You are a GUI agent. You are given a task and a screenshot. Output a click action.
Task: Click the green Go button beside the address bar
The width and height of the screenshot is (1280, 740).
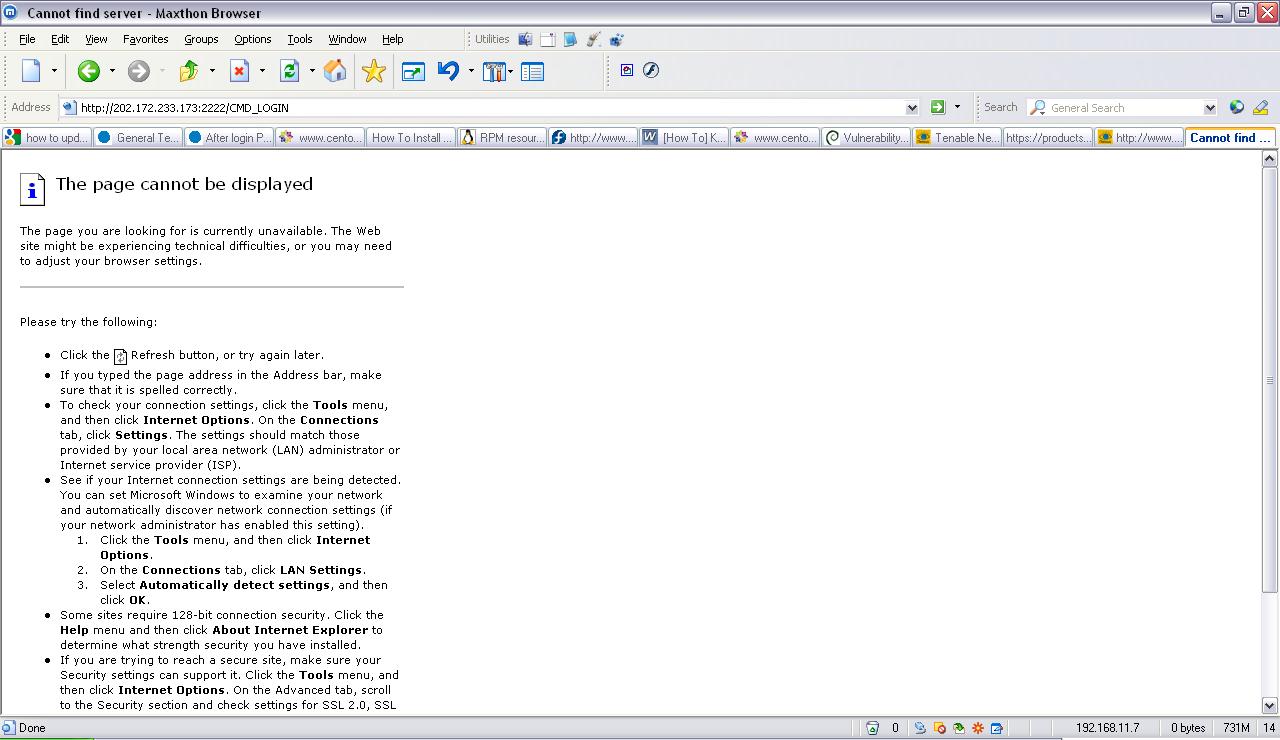point(938,107)
